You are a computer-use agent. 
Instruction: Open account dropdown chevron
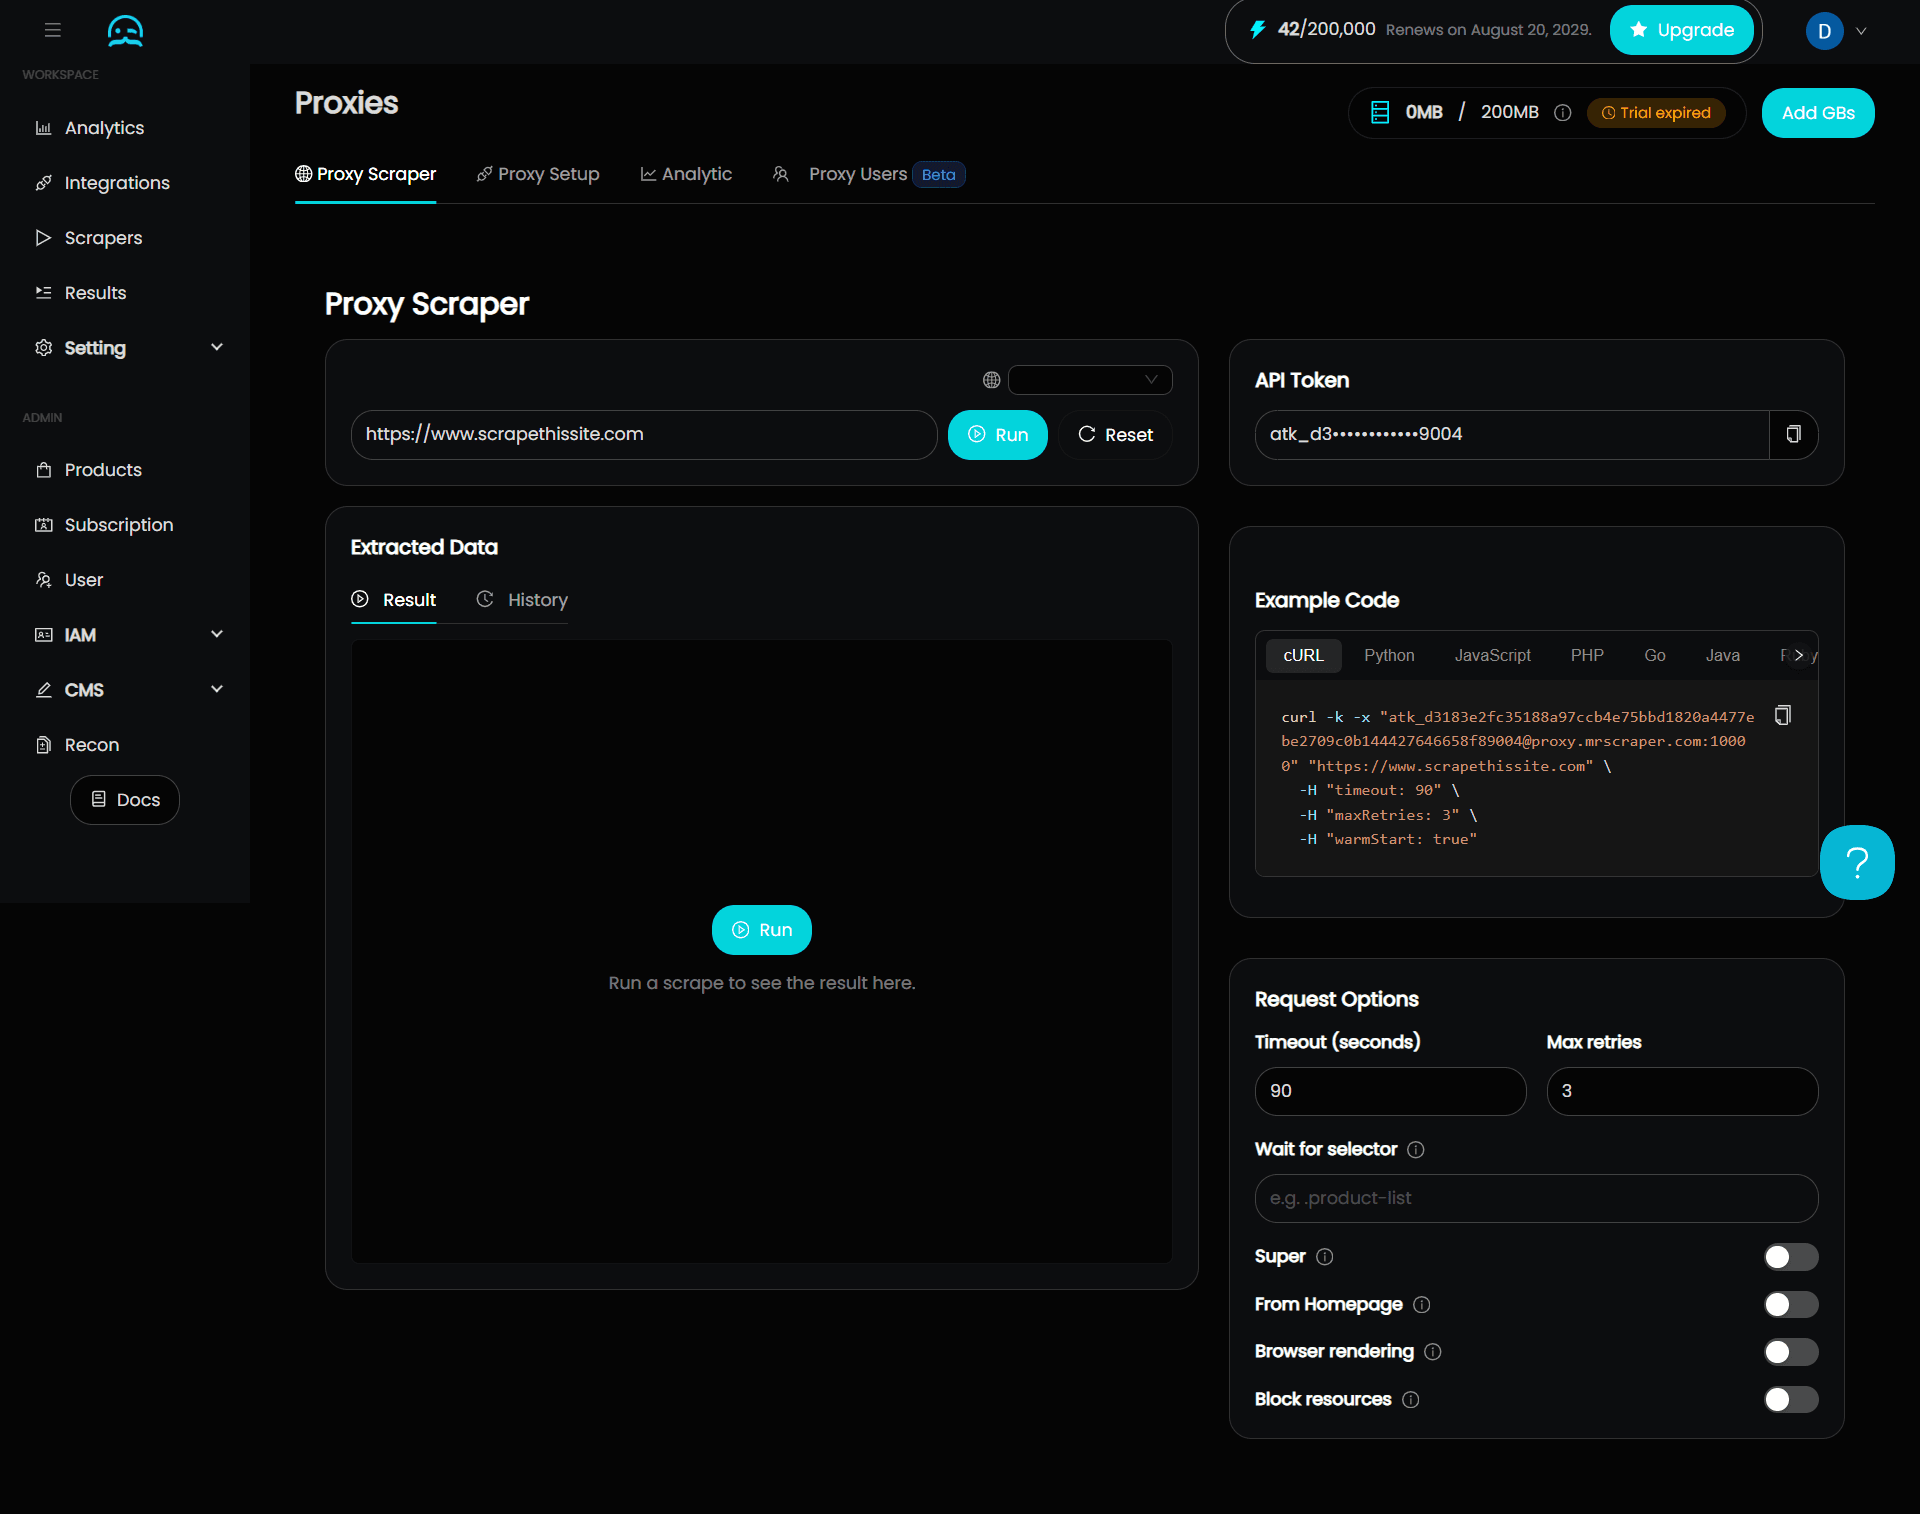pos(1861,31)
